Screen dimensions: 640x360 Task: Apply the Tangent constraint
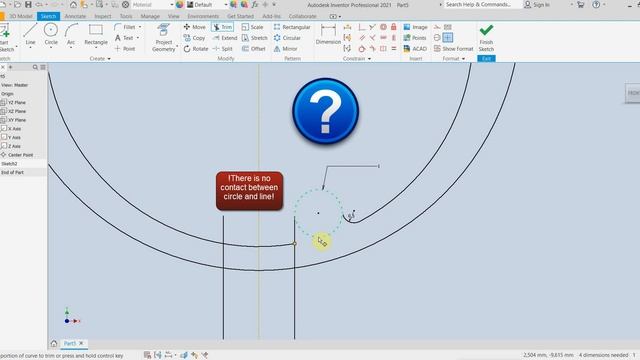click(x=362, y=49)
